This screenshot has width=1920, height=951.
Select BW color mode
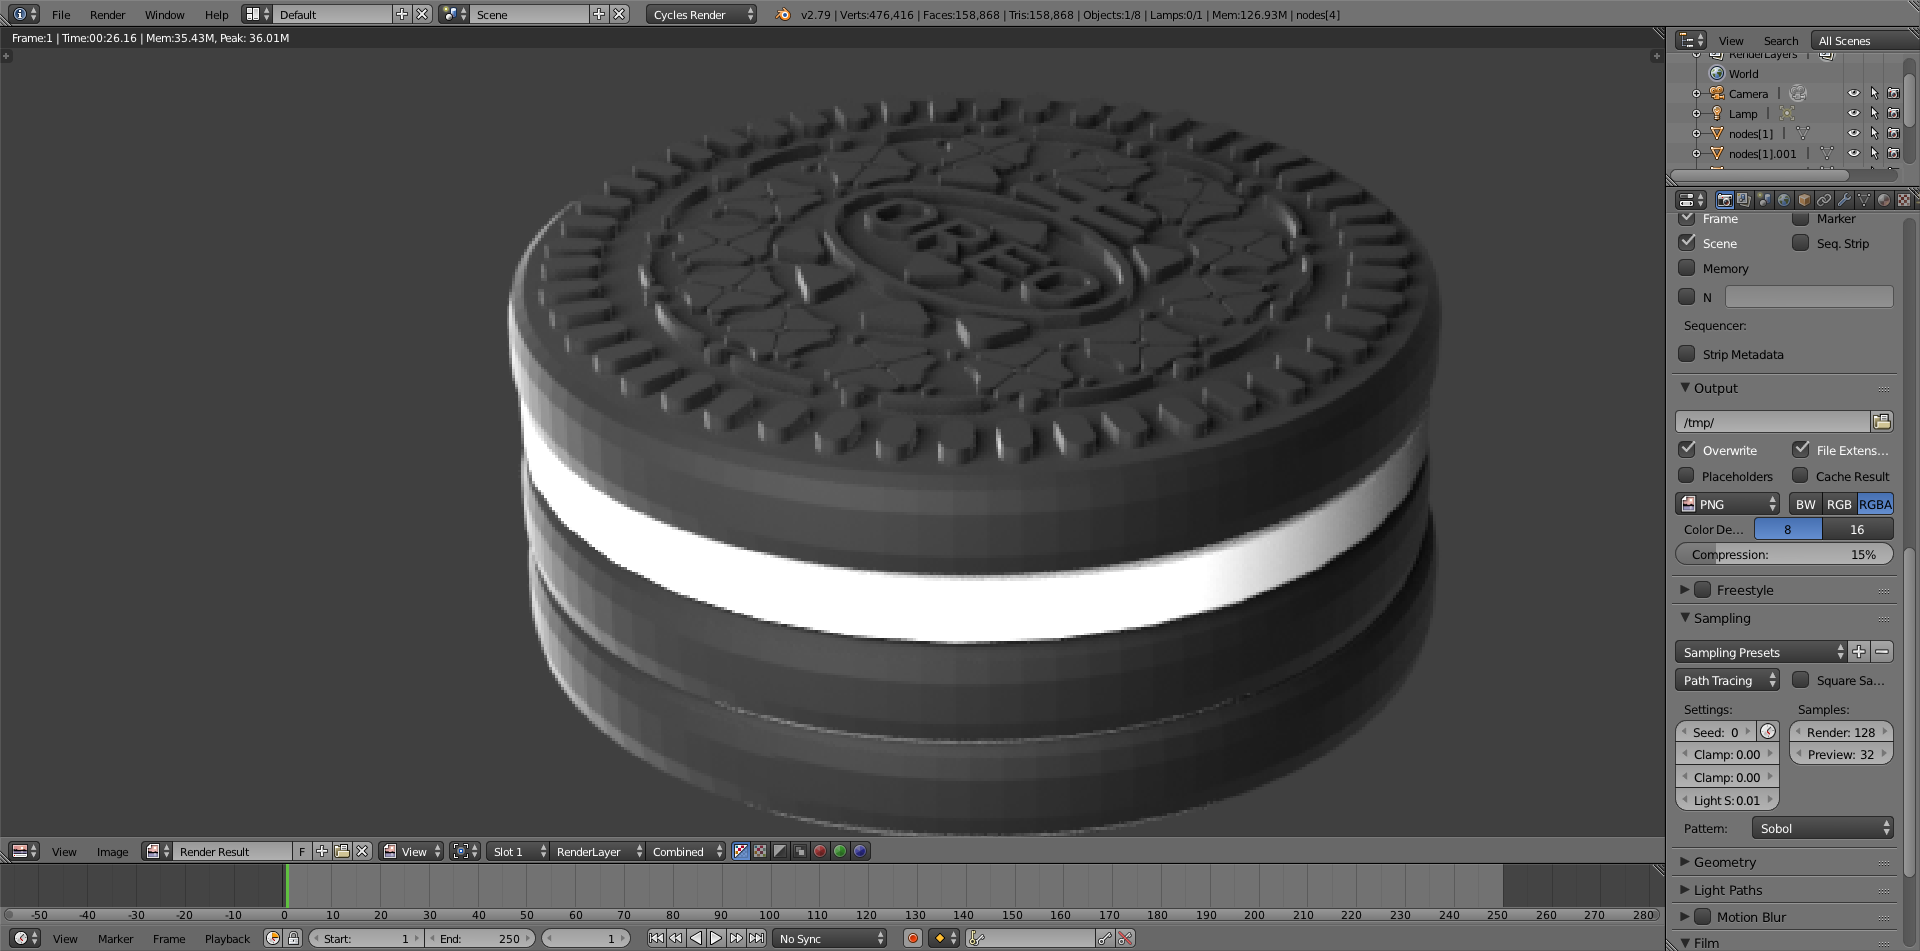pyautogui.click(x=1805, y=504)
